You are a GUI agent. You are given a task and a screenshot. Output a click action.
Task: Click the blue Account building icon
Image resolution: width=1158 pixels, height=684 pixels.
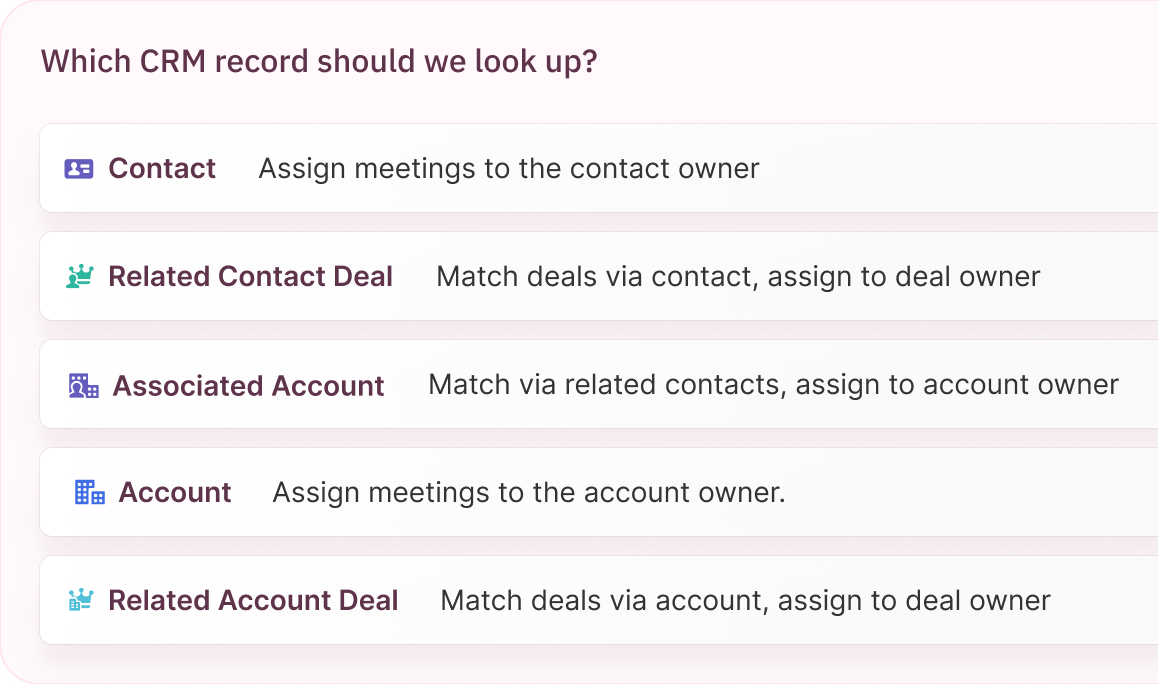(89, 492)
